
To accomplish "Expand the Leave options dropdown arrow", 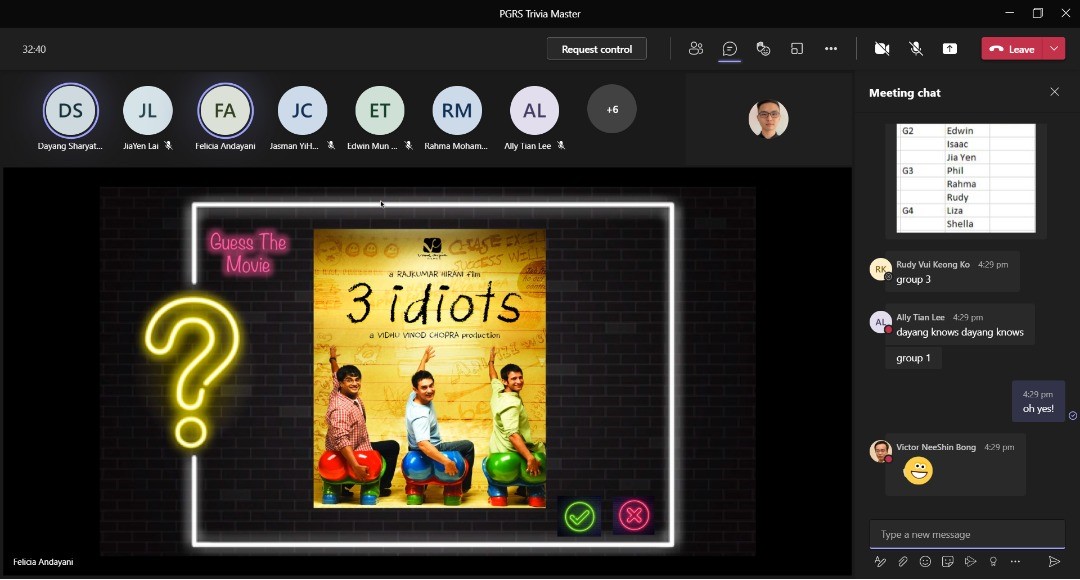I will pos(1055,49).
